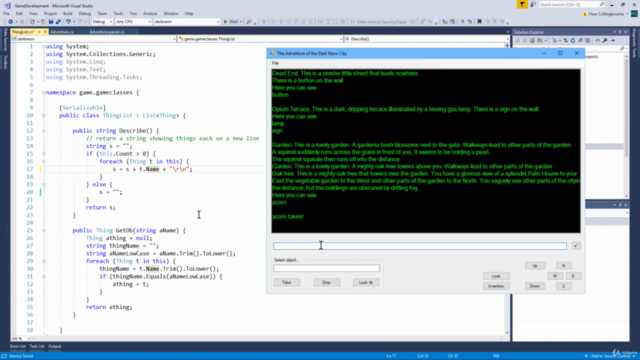The image size is (640, 360).
Task: Click the Solution Explorer home icon
Action: [532, 40]
